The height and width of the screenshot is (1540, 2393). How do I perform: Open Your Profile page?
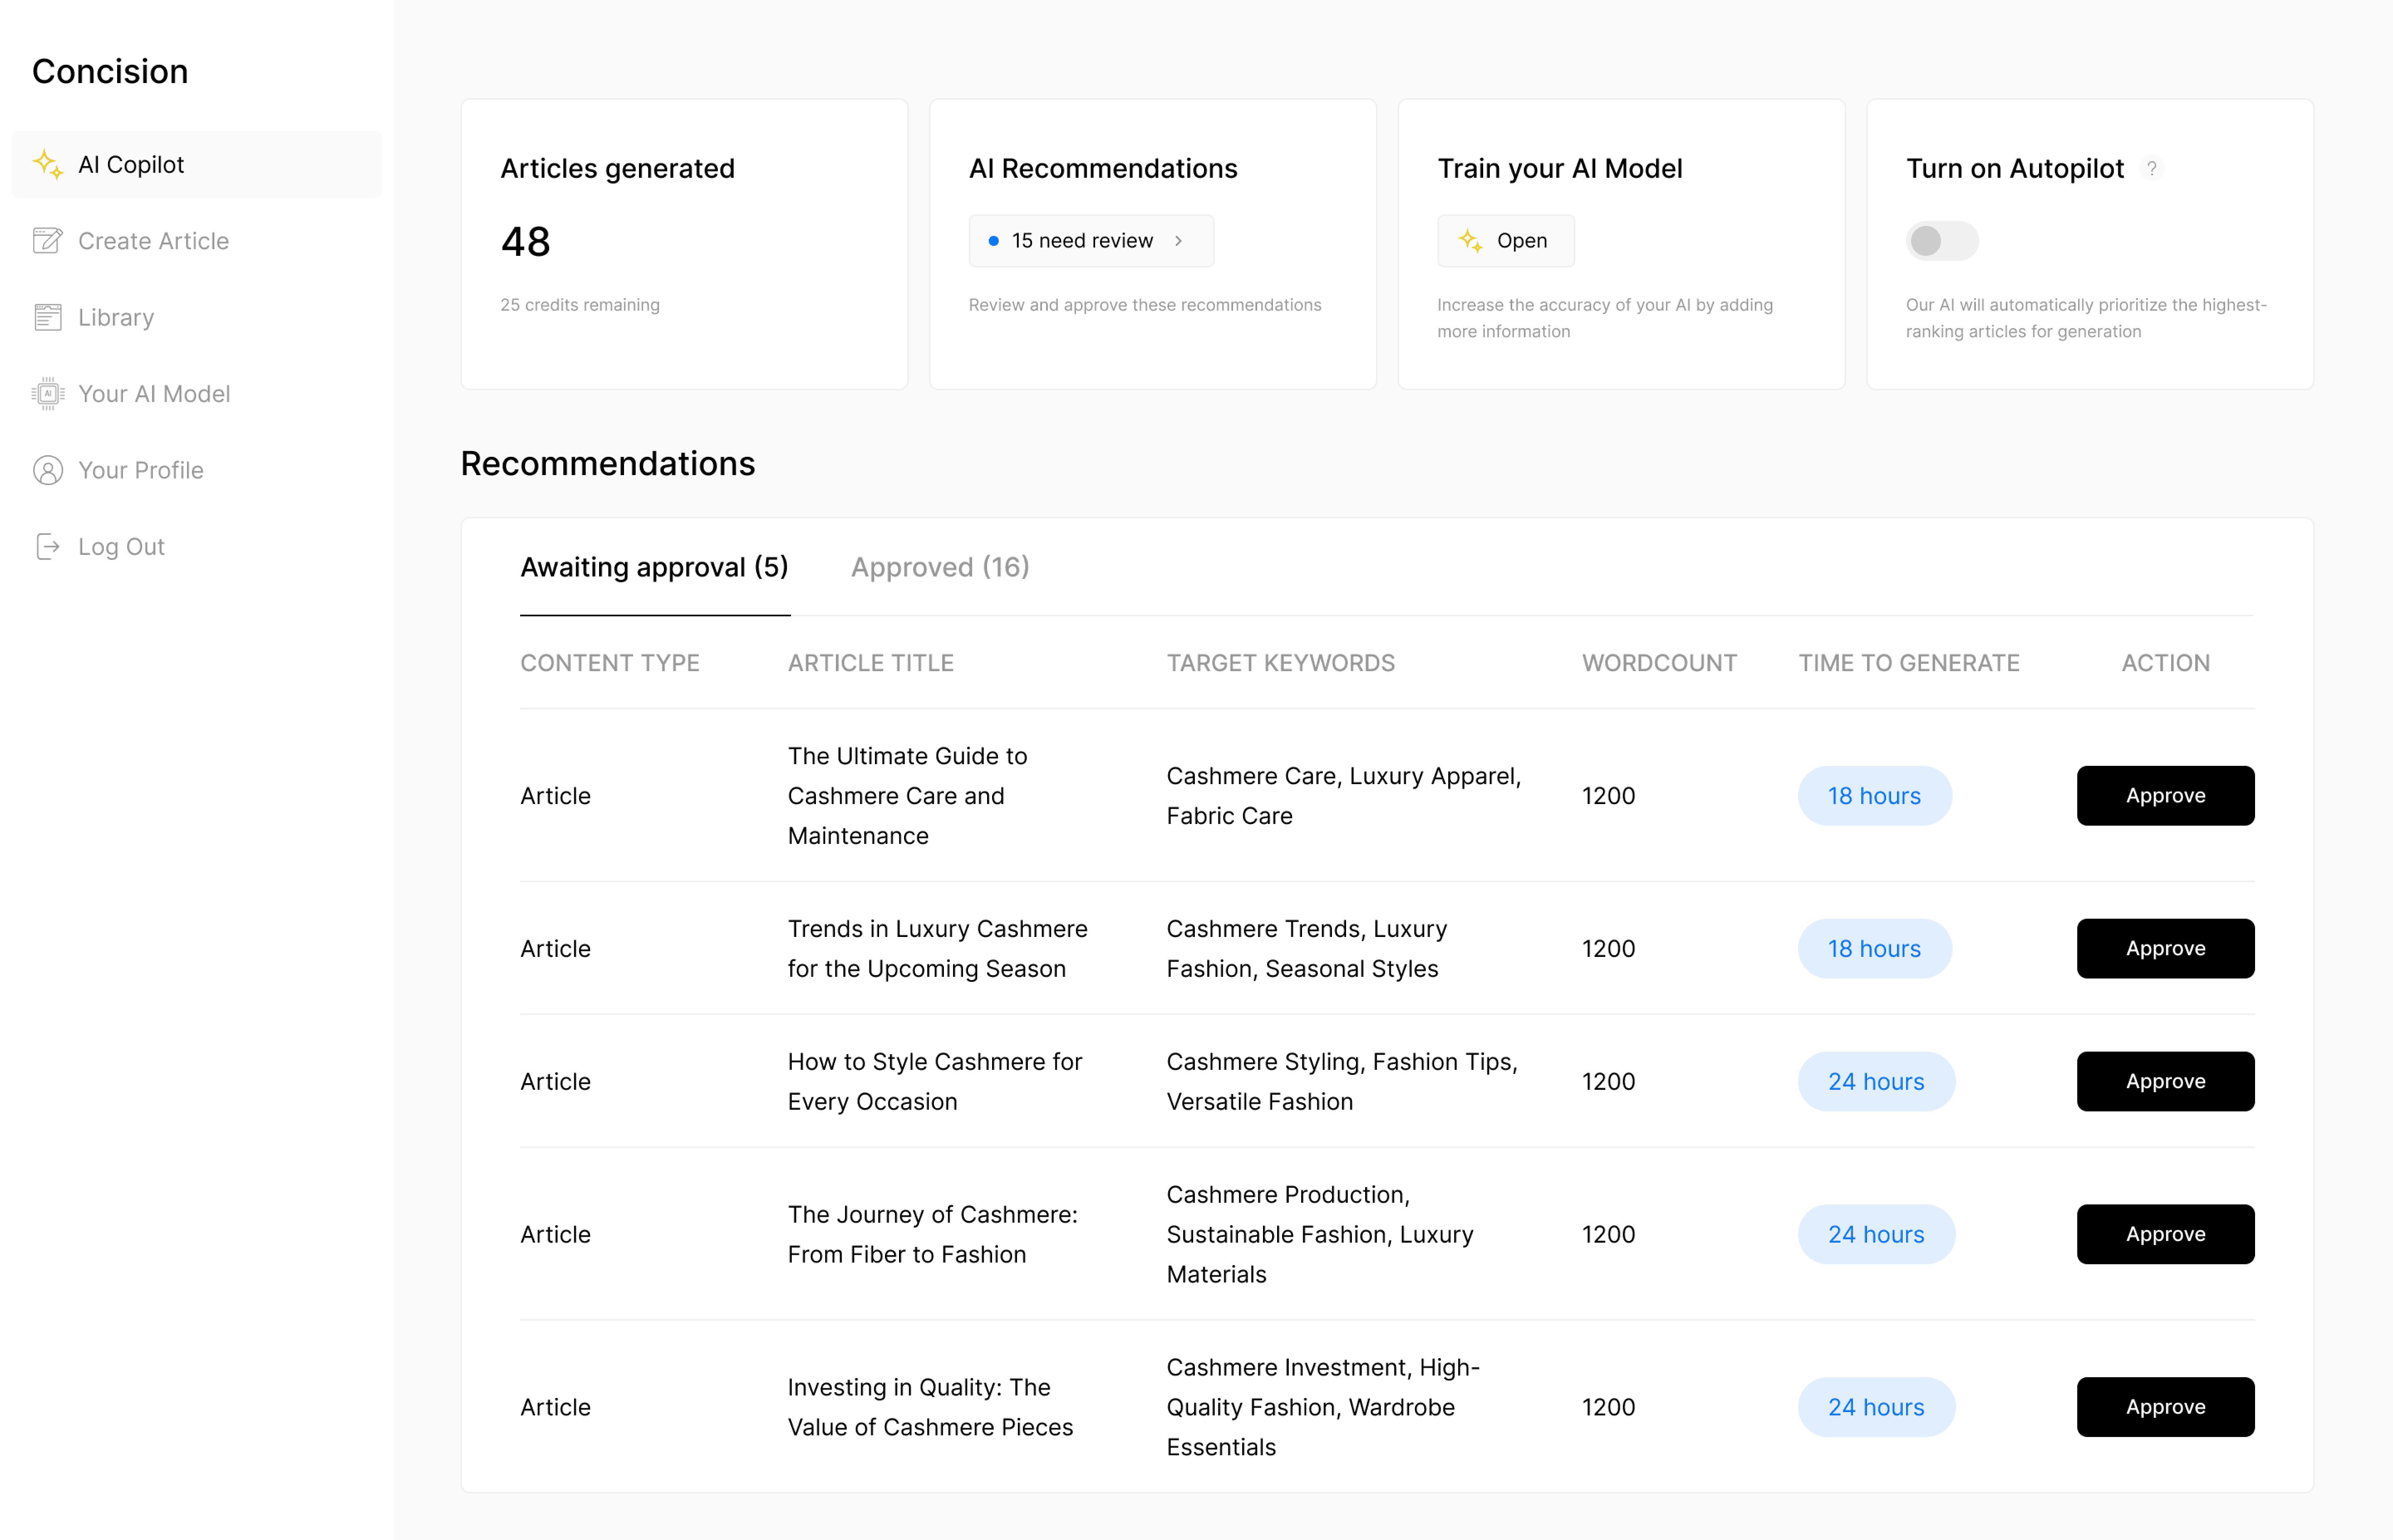pos(197,470)
